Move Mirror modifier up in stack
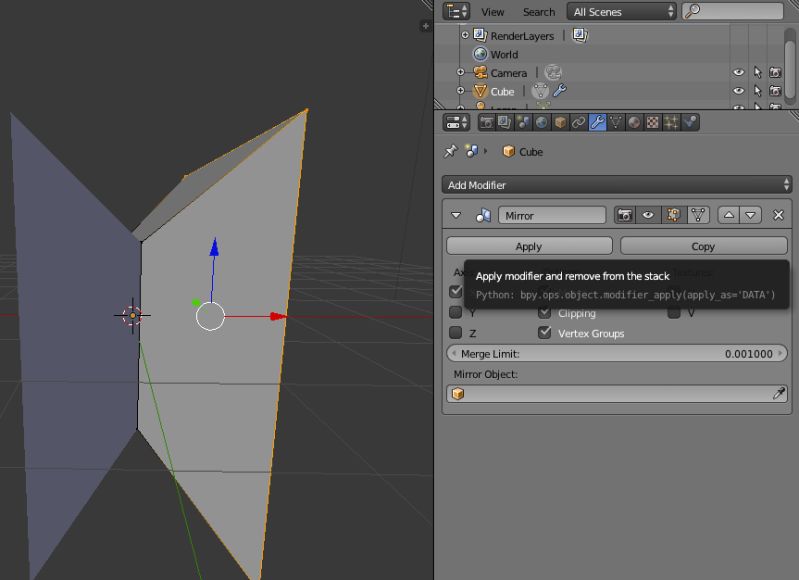Viewport: 799px width, 580px height. [729, 215]
